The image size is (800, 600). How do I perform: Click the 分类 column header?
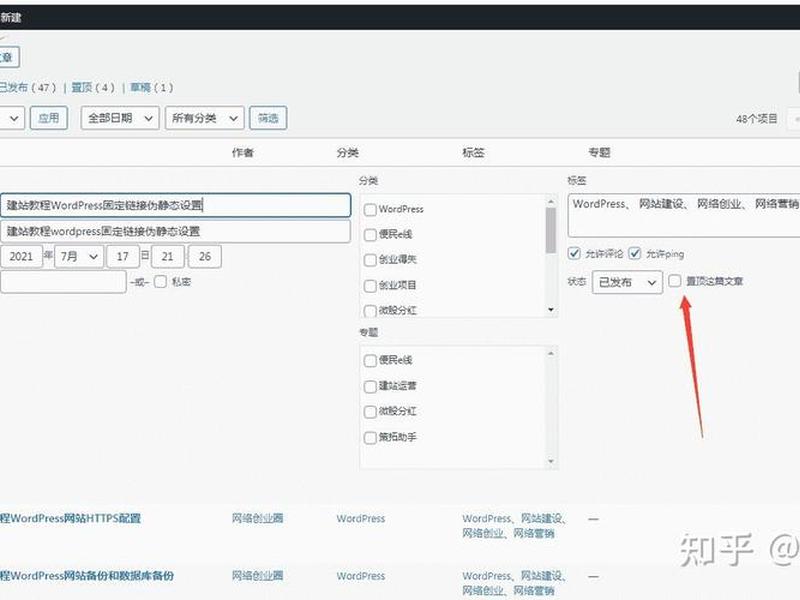[347, 153]
